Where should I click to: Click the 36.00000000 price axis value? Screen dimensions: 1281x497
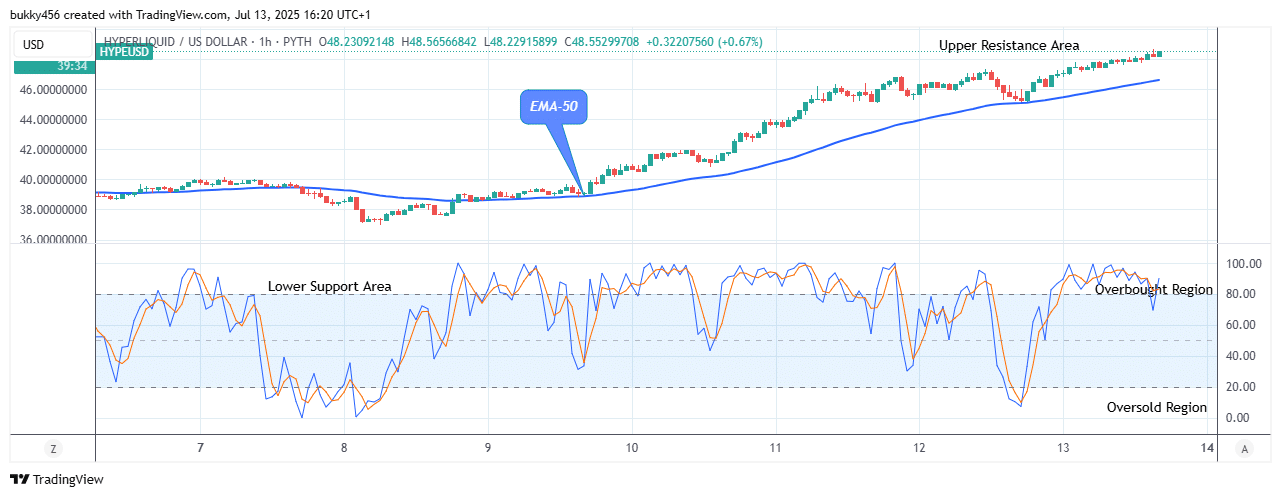pos(53,240)
